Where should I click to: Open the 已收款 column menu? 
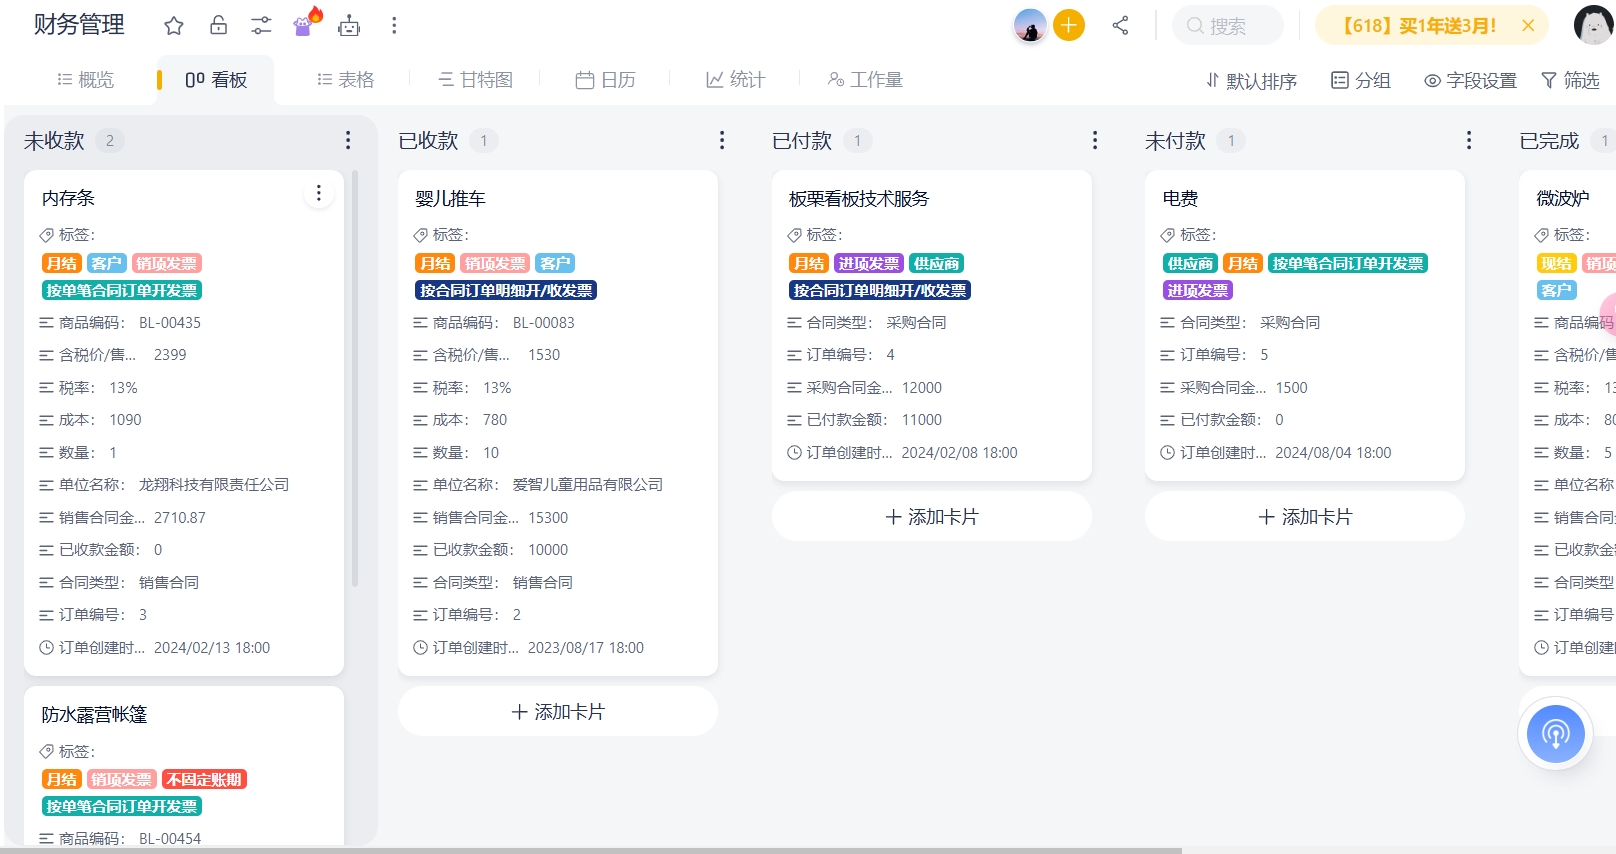click(x=722, y=141)
